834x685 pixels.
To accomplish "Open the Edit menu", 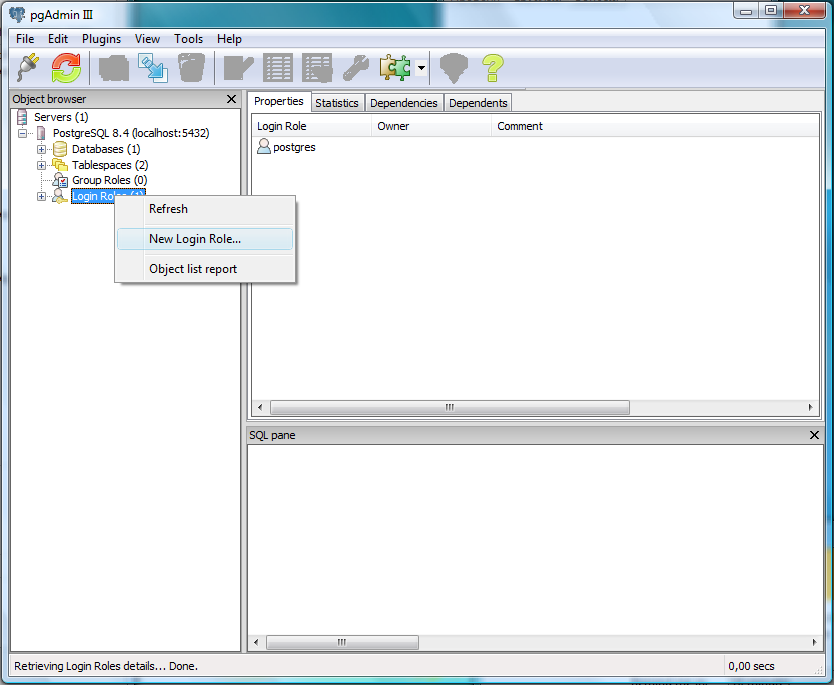I will click(57, 39).
